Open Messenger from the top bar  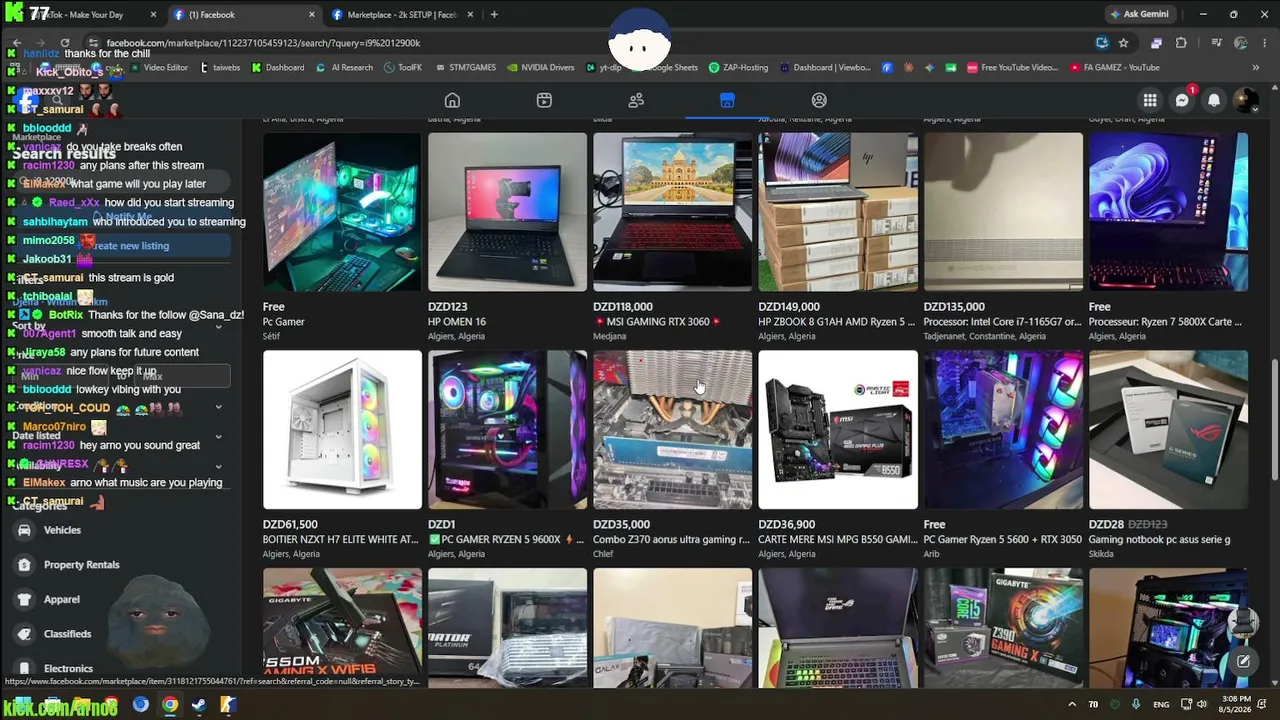pyautogui.click(x=1182, y=100)
